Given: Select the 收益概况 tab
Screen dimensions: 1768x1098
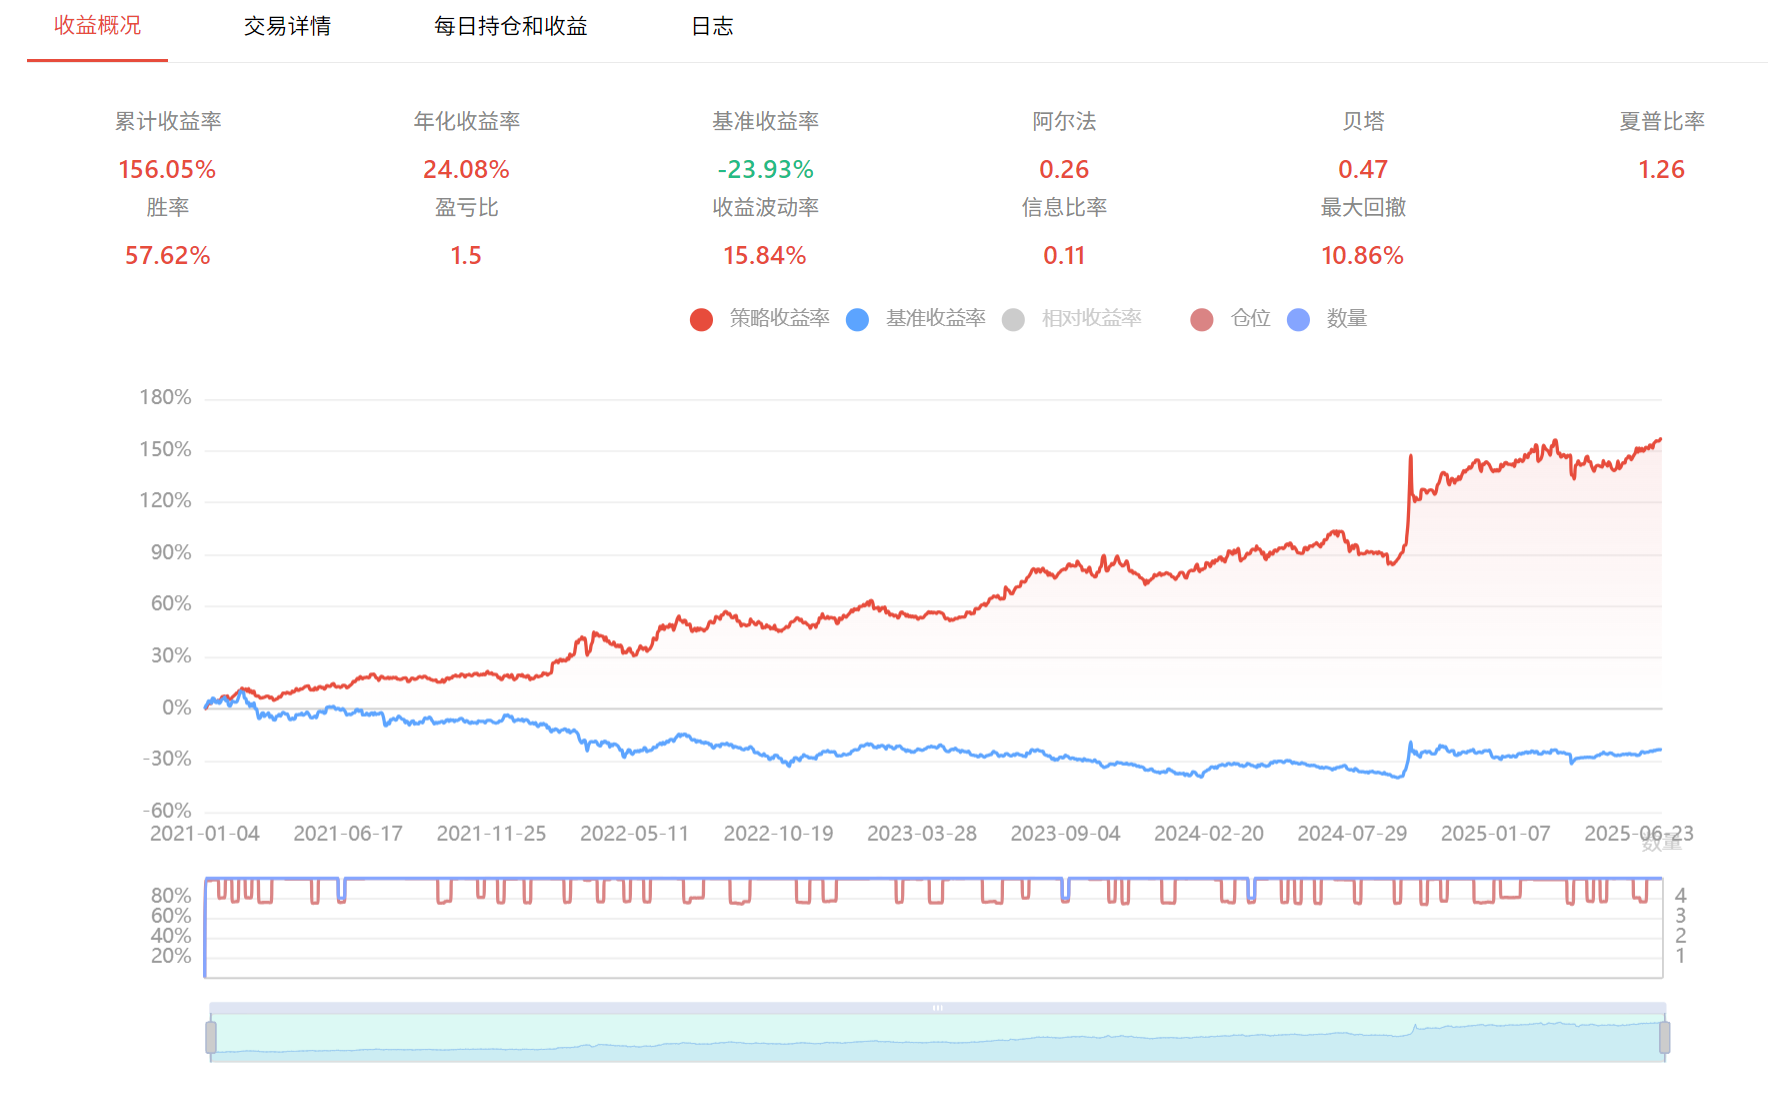Looking at the screenshot, I should 97,26.
